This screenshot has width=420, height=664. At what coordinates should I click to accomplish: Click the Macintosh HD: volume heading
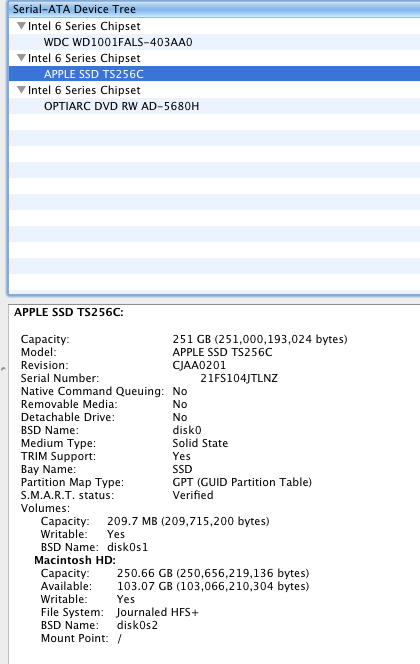point(75,560)
